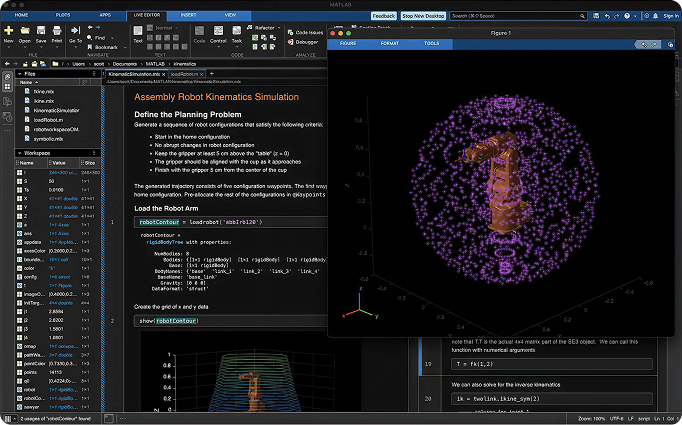Click the Find tool in the Navigate group
Image resolution: width=682 pixels, height=425 pixels.
tap(96, 38)
